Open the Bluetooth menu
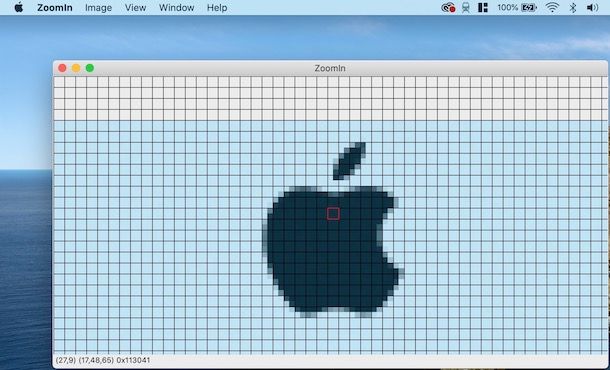610x370 pixels. (x=573, y=7)
